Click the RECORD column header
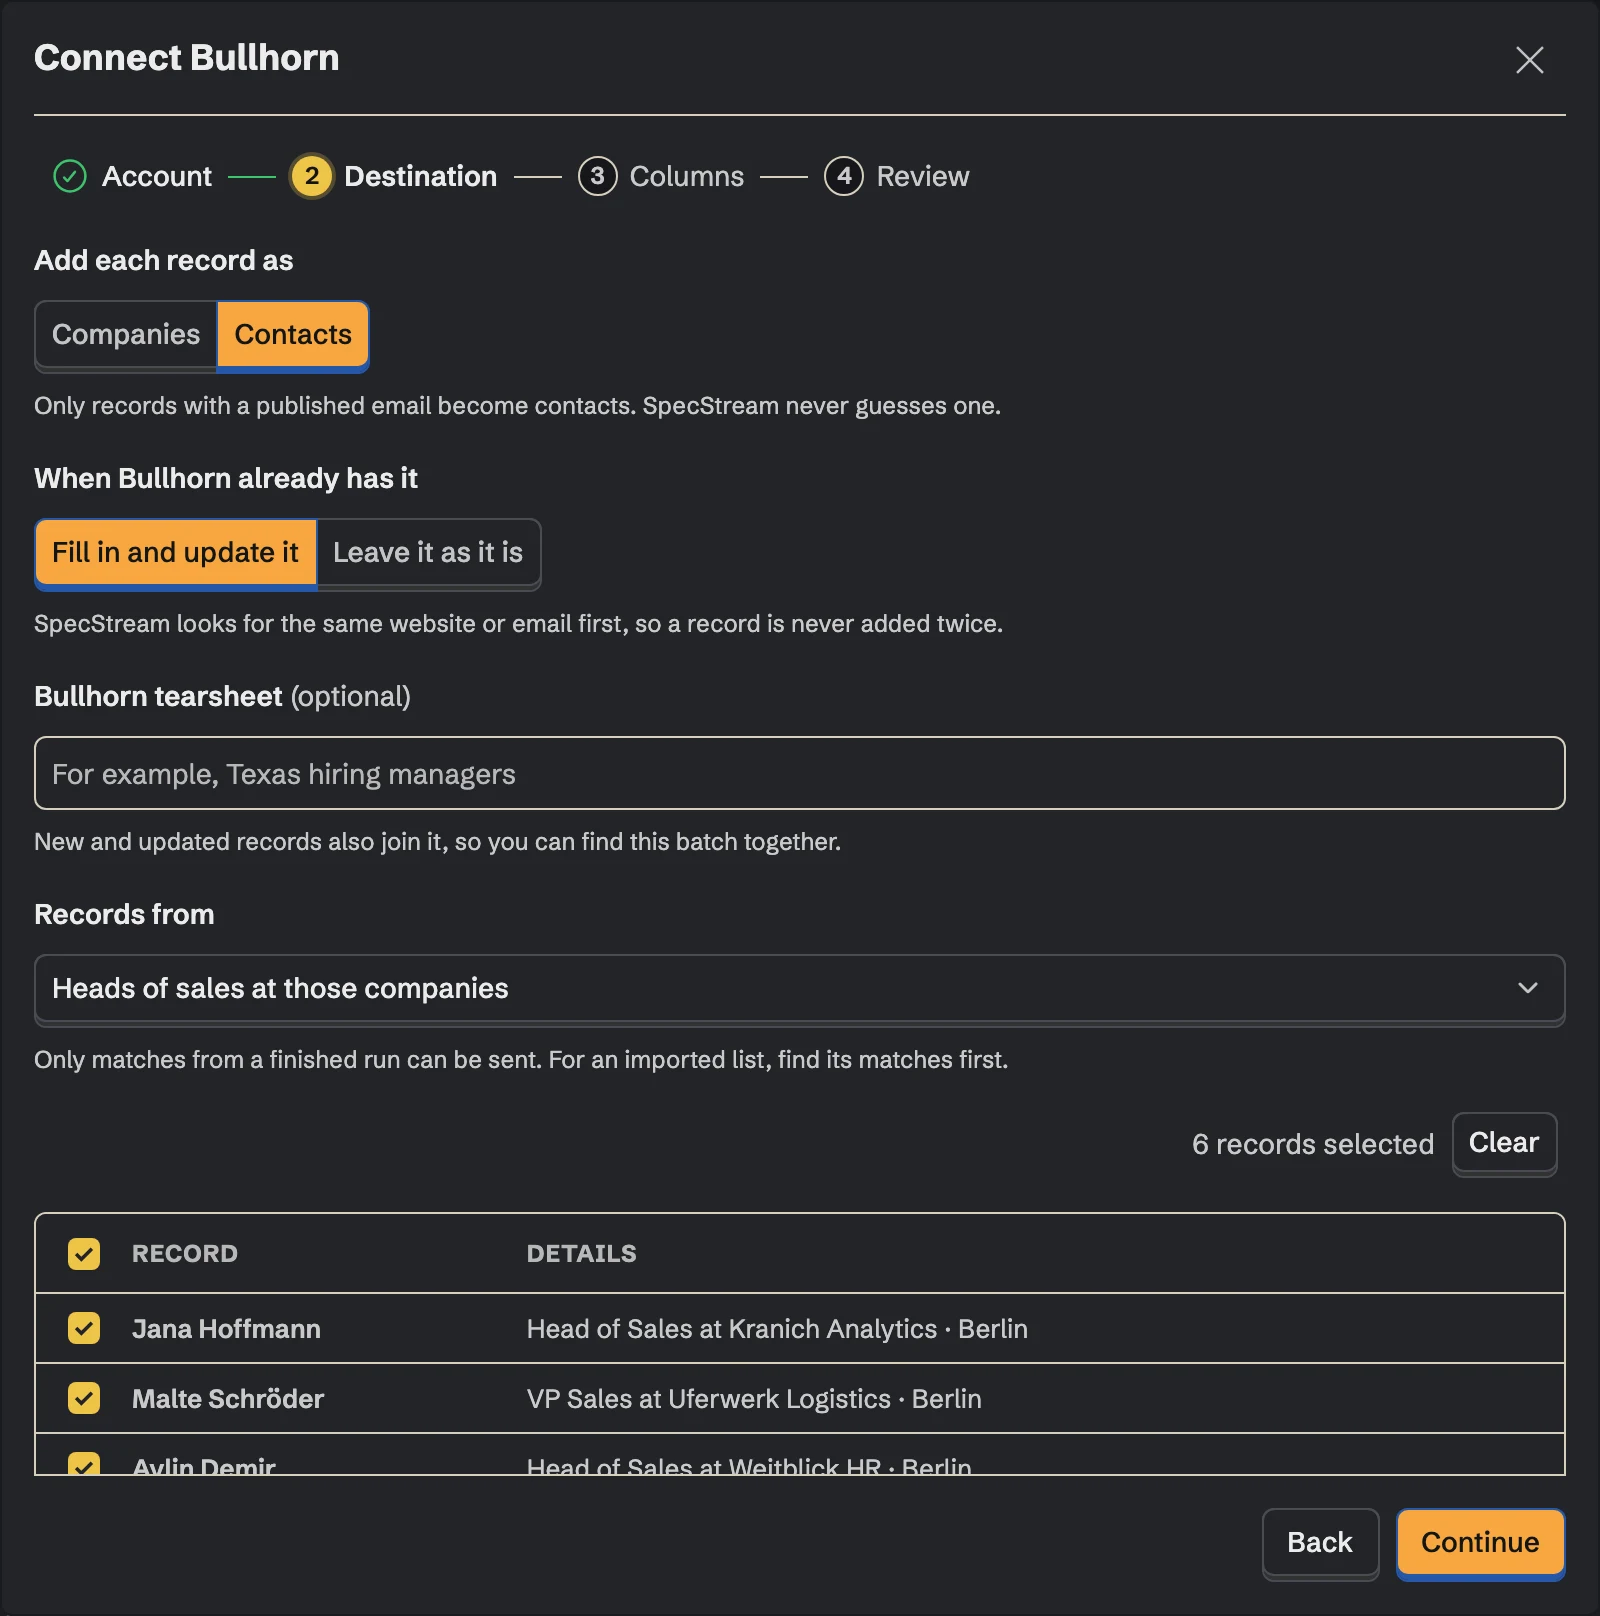1600x1616 pixels. click(x=185, y=1254)
